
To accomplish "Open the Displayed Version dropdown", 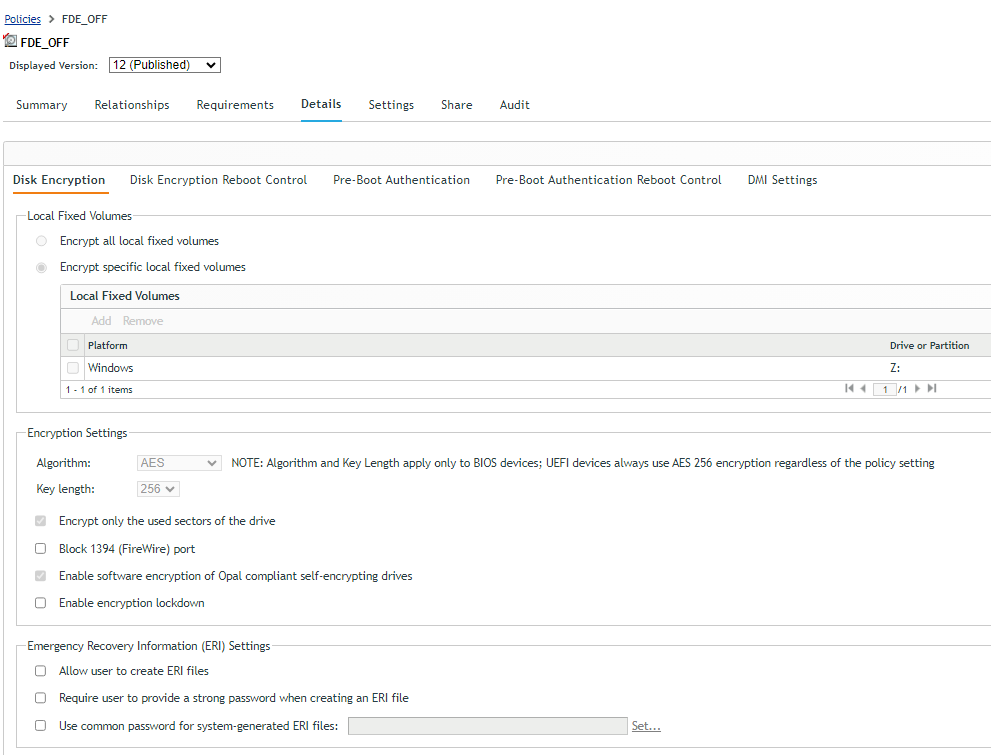I will click(165, 65).
